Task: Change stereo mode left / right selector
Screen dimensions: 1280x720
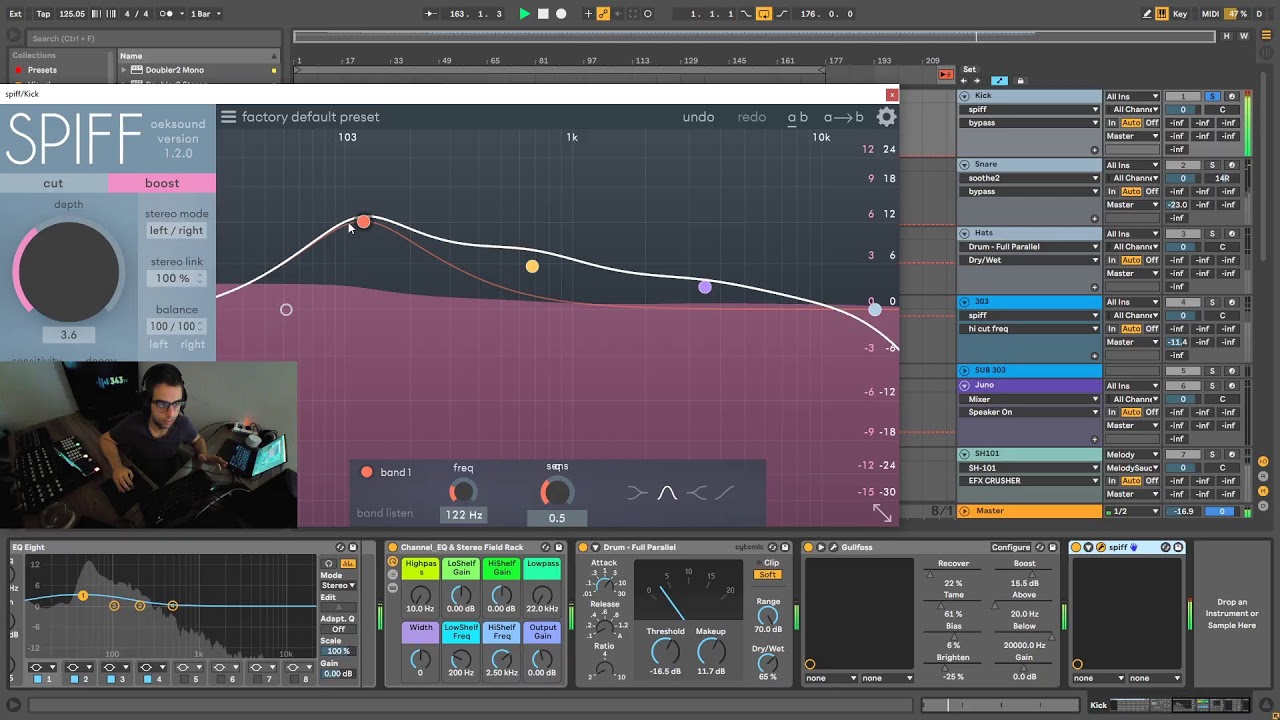Action: (x=176, y=230)
